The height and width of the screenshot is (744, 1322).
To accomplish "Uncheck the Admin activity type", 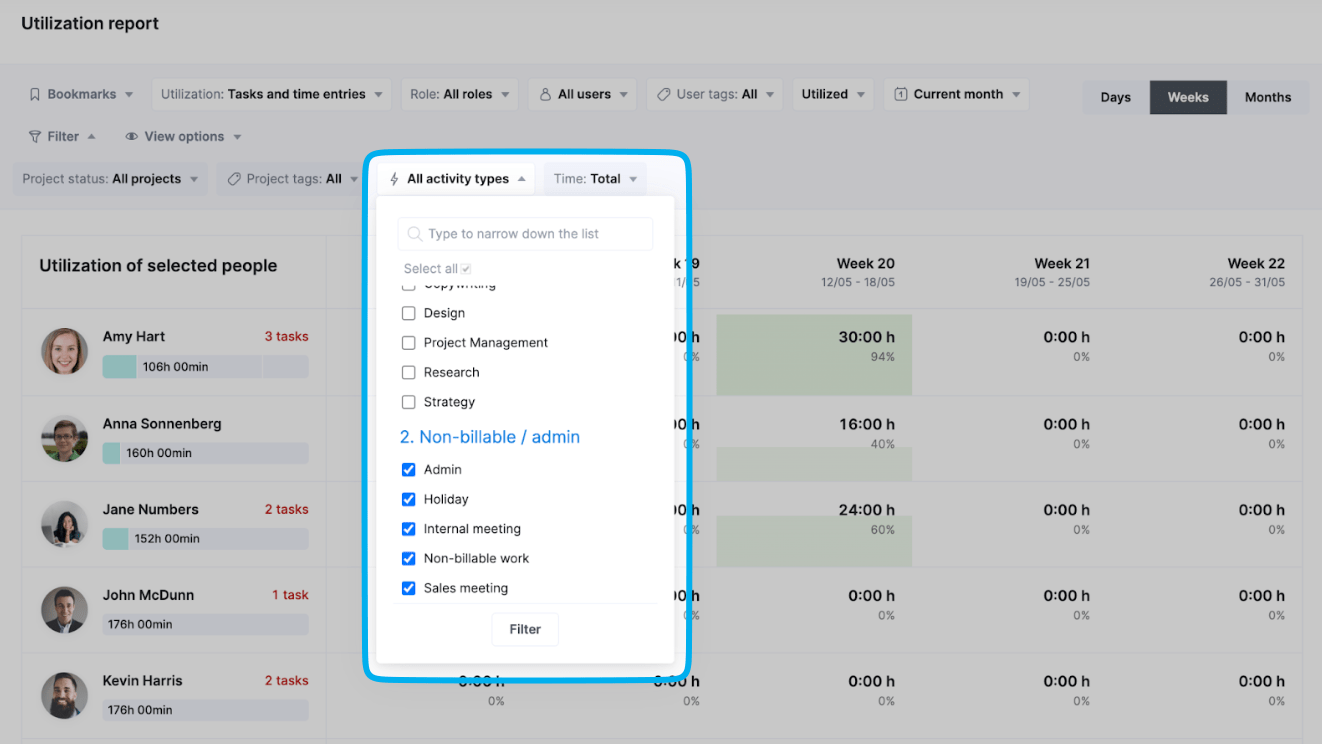I will coord(408,469).
